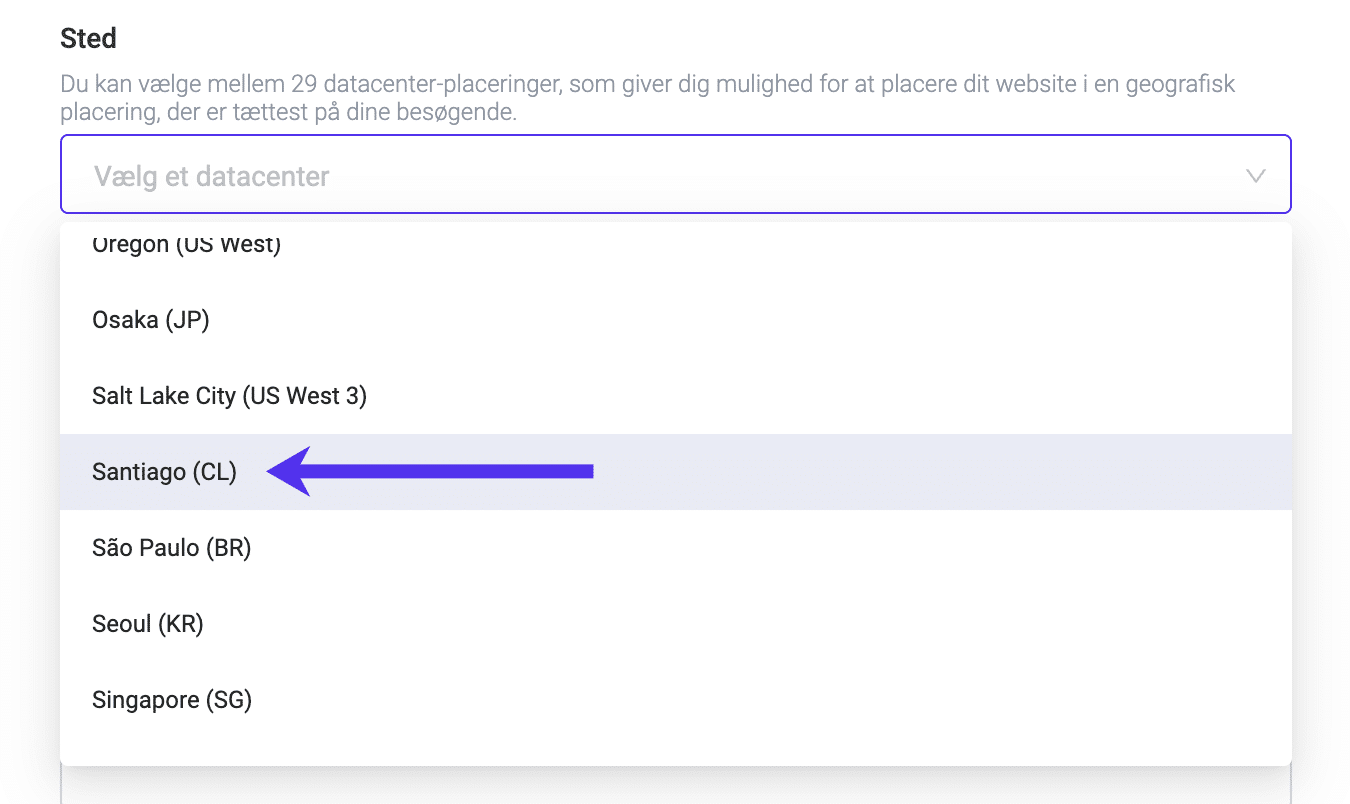Click the '(JP)' code next to Osaka
Screen dimensions: 1350x804
click(187, 320)
